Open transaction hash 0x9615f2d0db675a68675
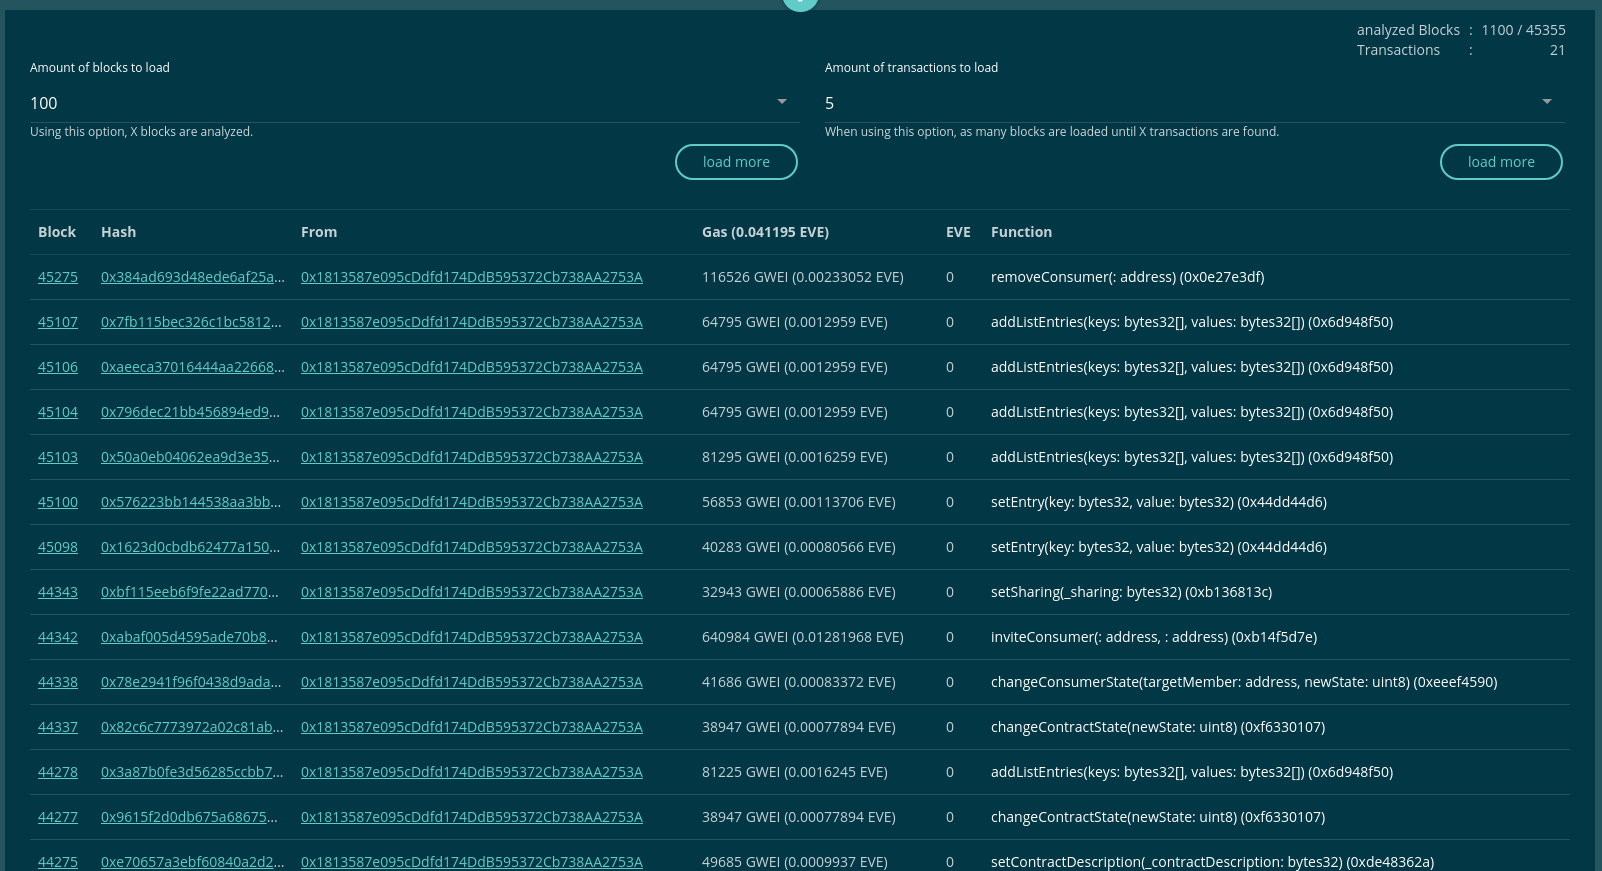The width and height of the screenshot is (1602, 871). tap(189, 817)
